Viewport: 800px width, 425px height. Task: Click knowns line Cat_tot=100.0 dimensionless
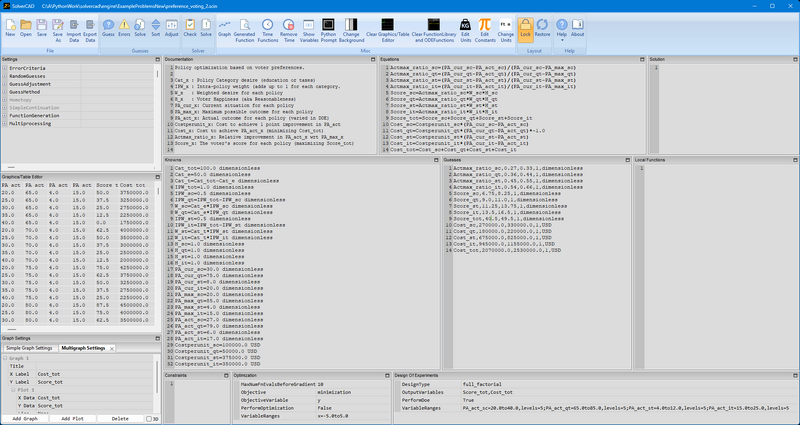point(217,168)
